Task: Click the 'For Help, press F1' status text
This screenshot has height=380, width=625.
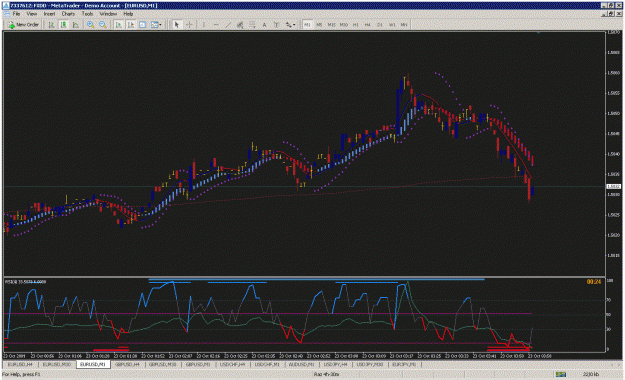Action: [21, 374]
